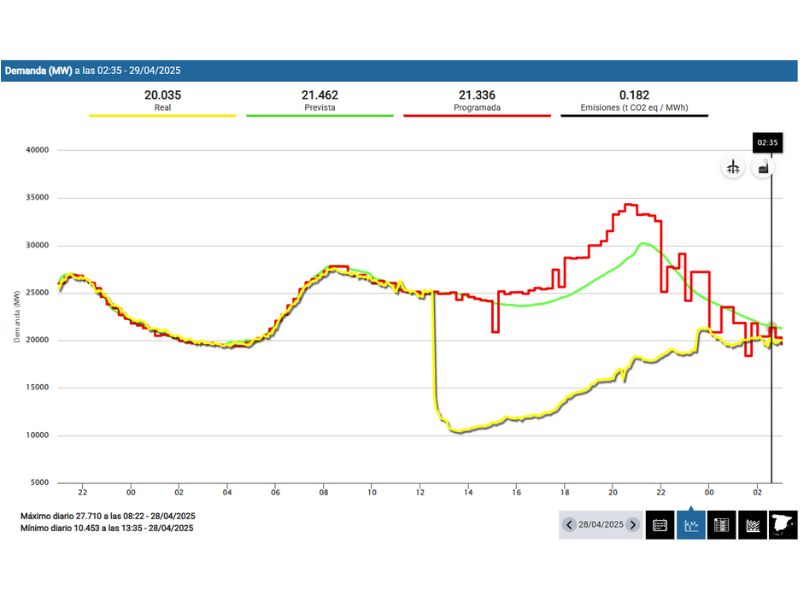Toggle the Emisiones (t CO2 eq / MWh) label
800x600 pixels.
point(634,108)
